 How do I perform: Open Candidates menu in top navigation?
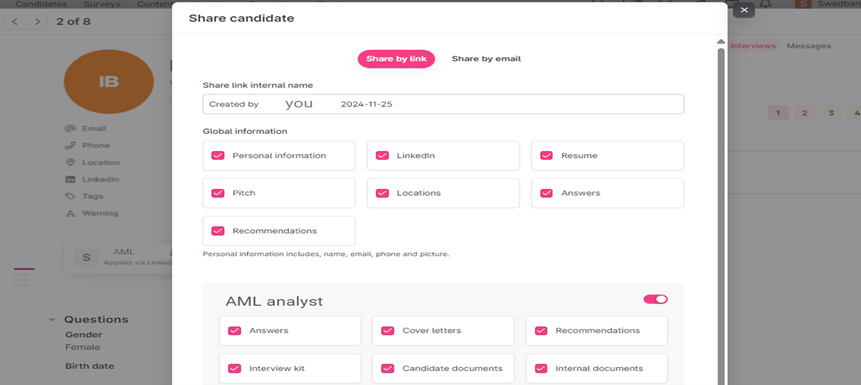coord(41,4)
